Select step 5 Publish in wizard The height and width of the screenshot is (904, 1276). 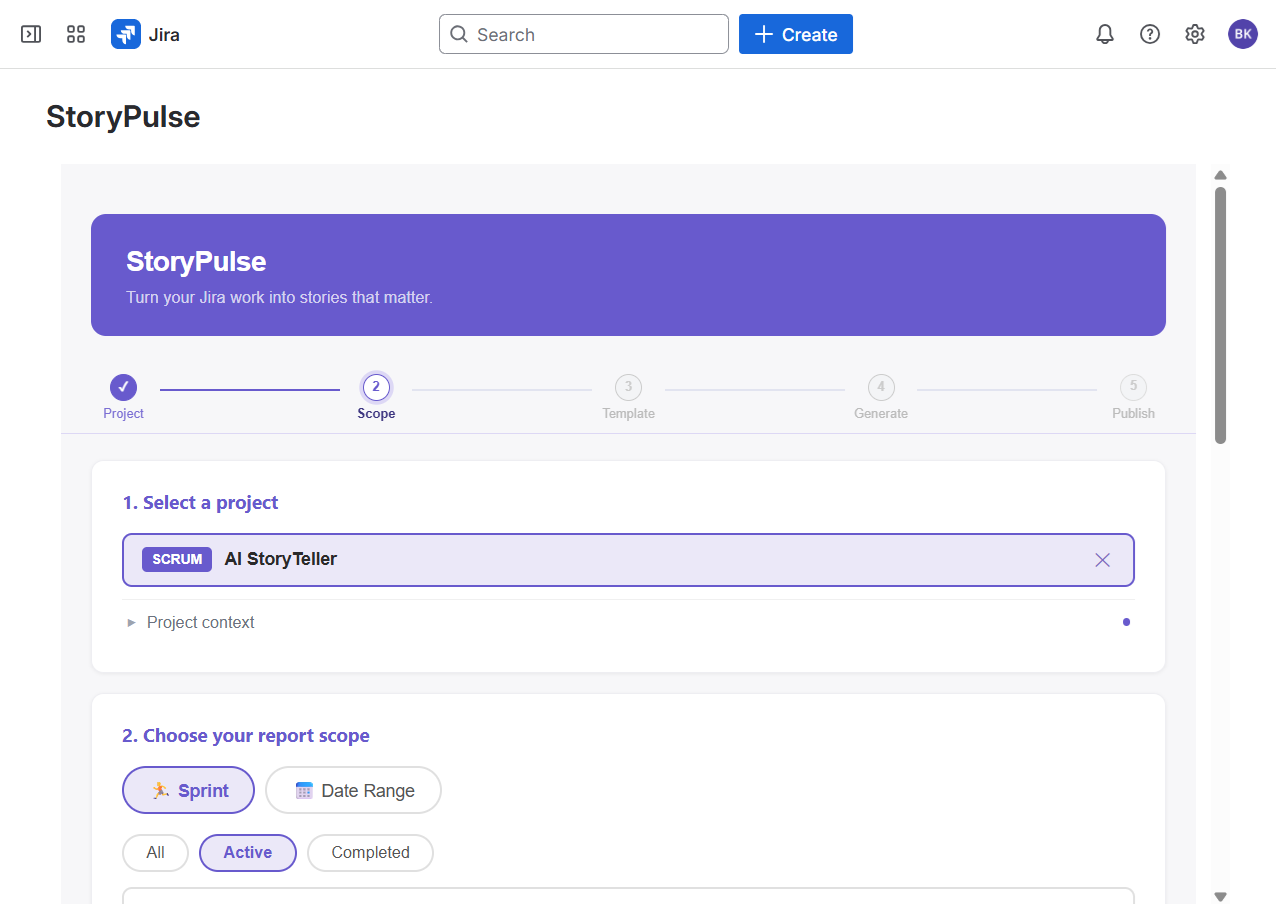pos(1133,387)
